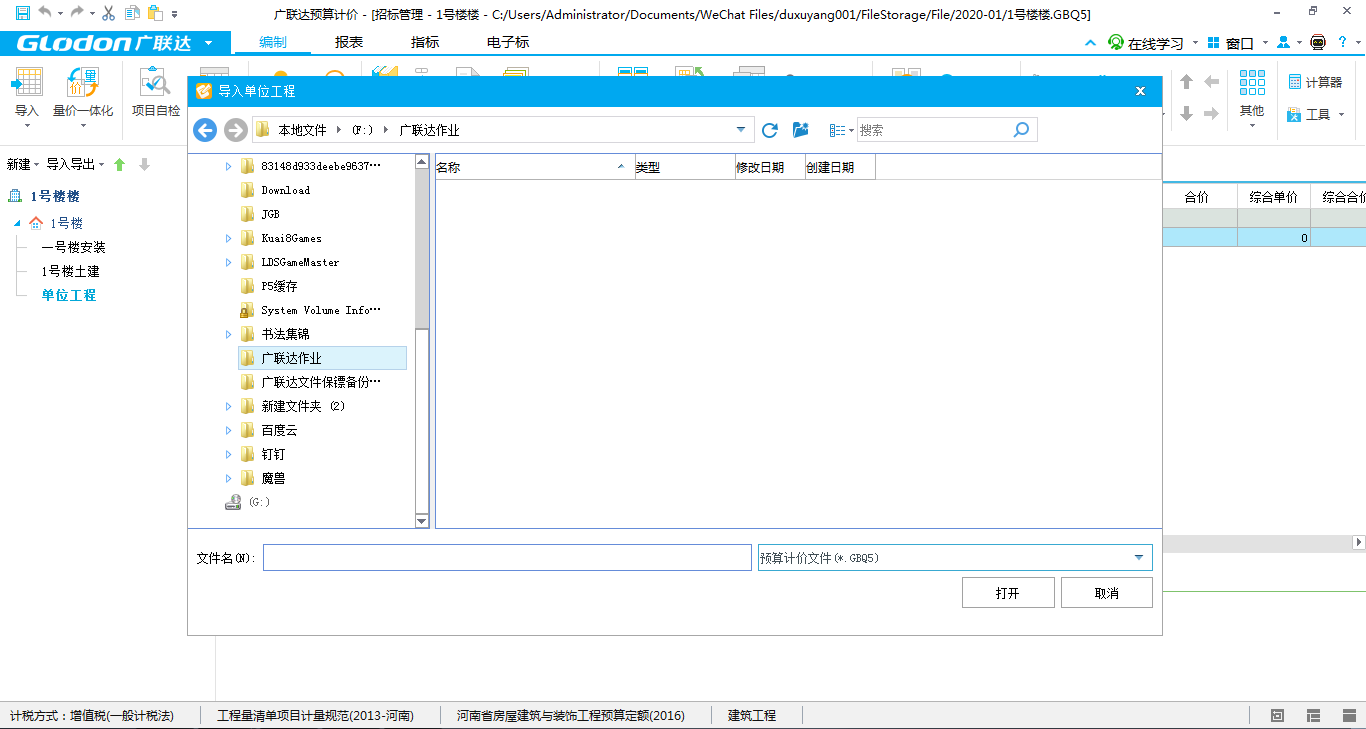Close the 导入单位工程 dialog

[1140, 91]
